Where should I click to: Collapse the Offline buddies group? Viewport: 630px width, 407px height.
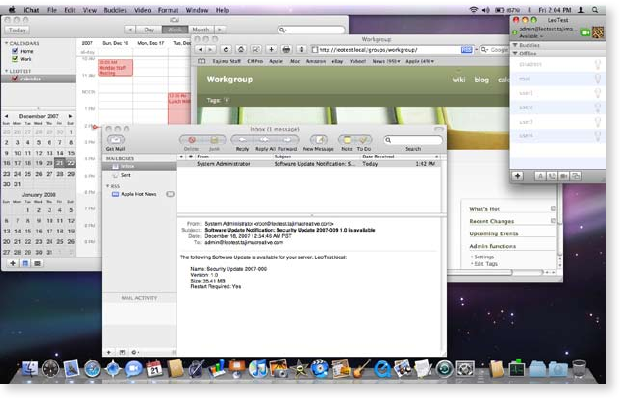coord(514,55)
